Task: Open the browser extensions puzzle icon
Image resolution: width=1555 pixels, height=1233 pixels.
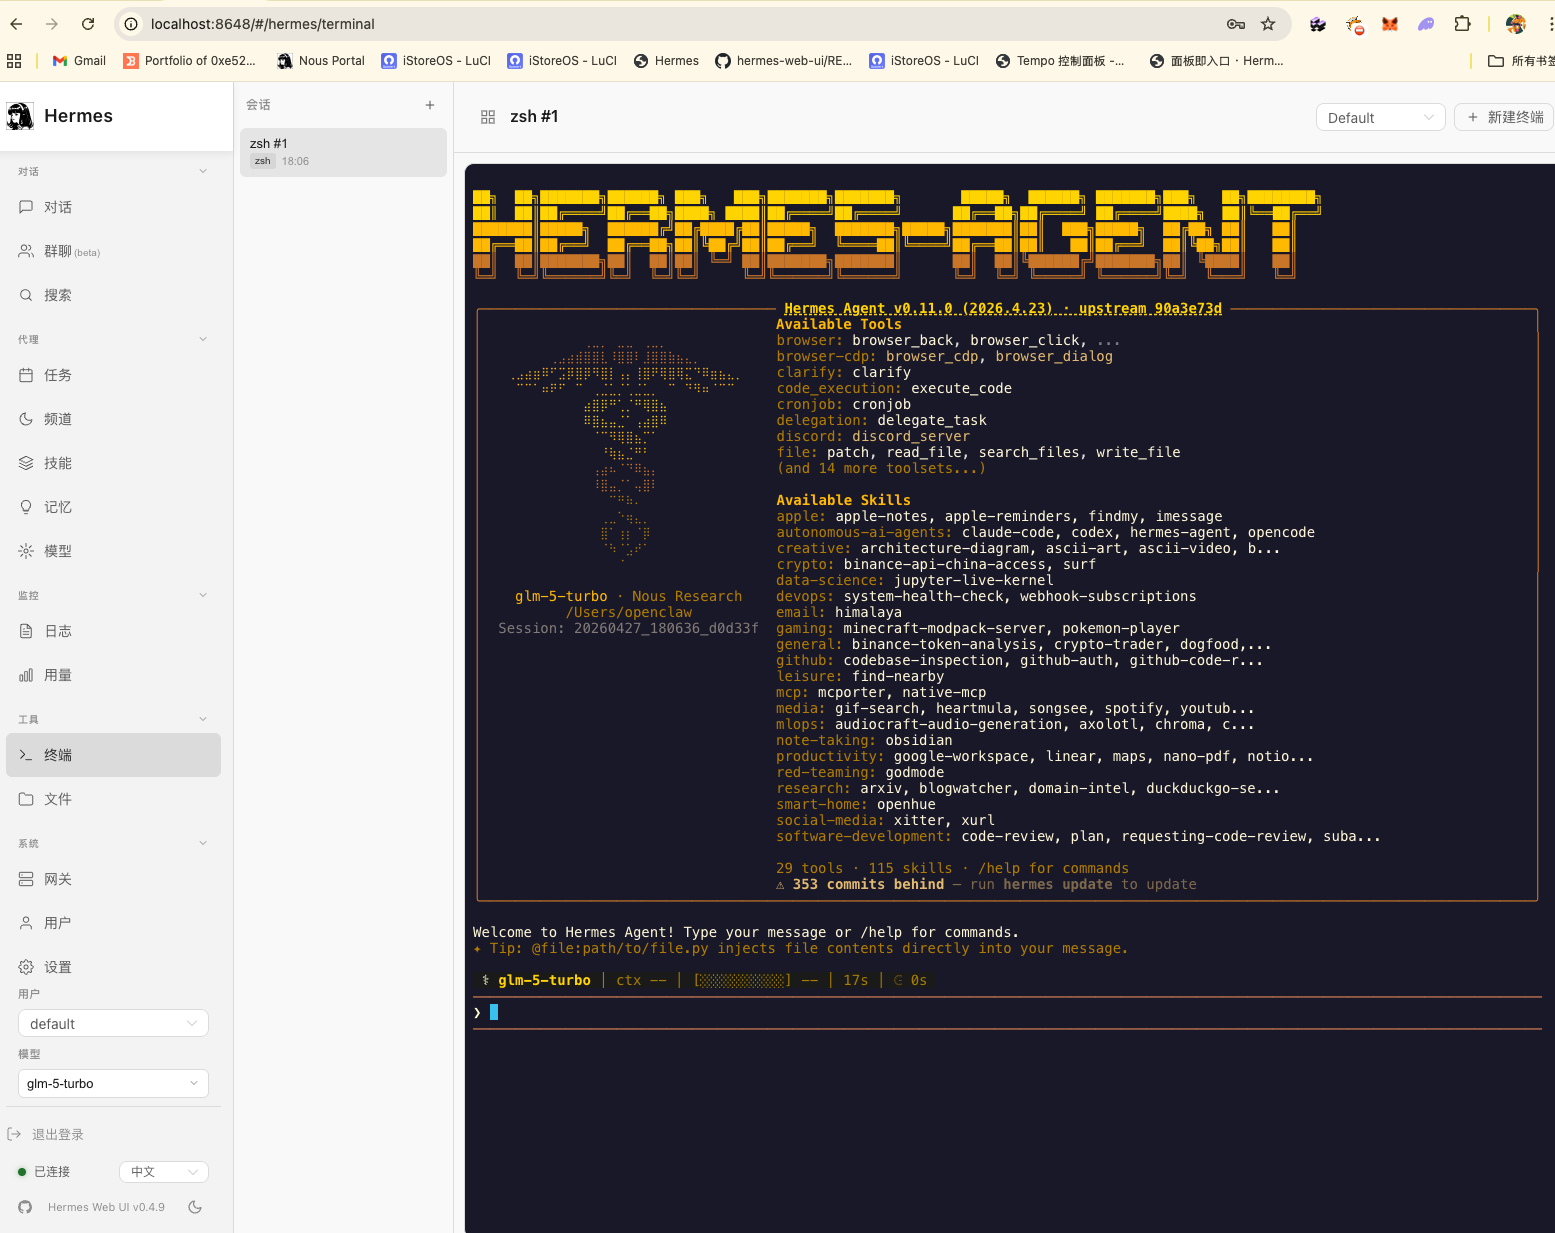Action: [1462, 24]
